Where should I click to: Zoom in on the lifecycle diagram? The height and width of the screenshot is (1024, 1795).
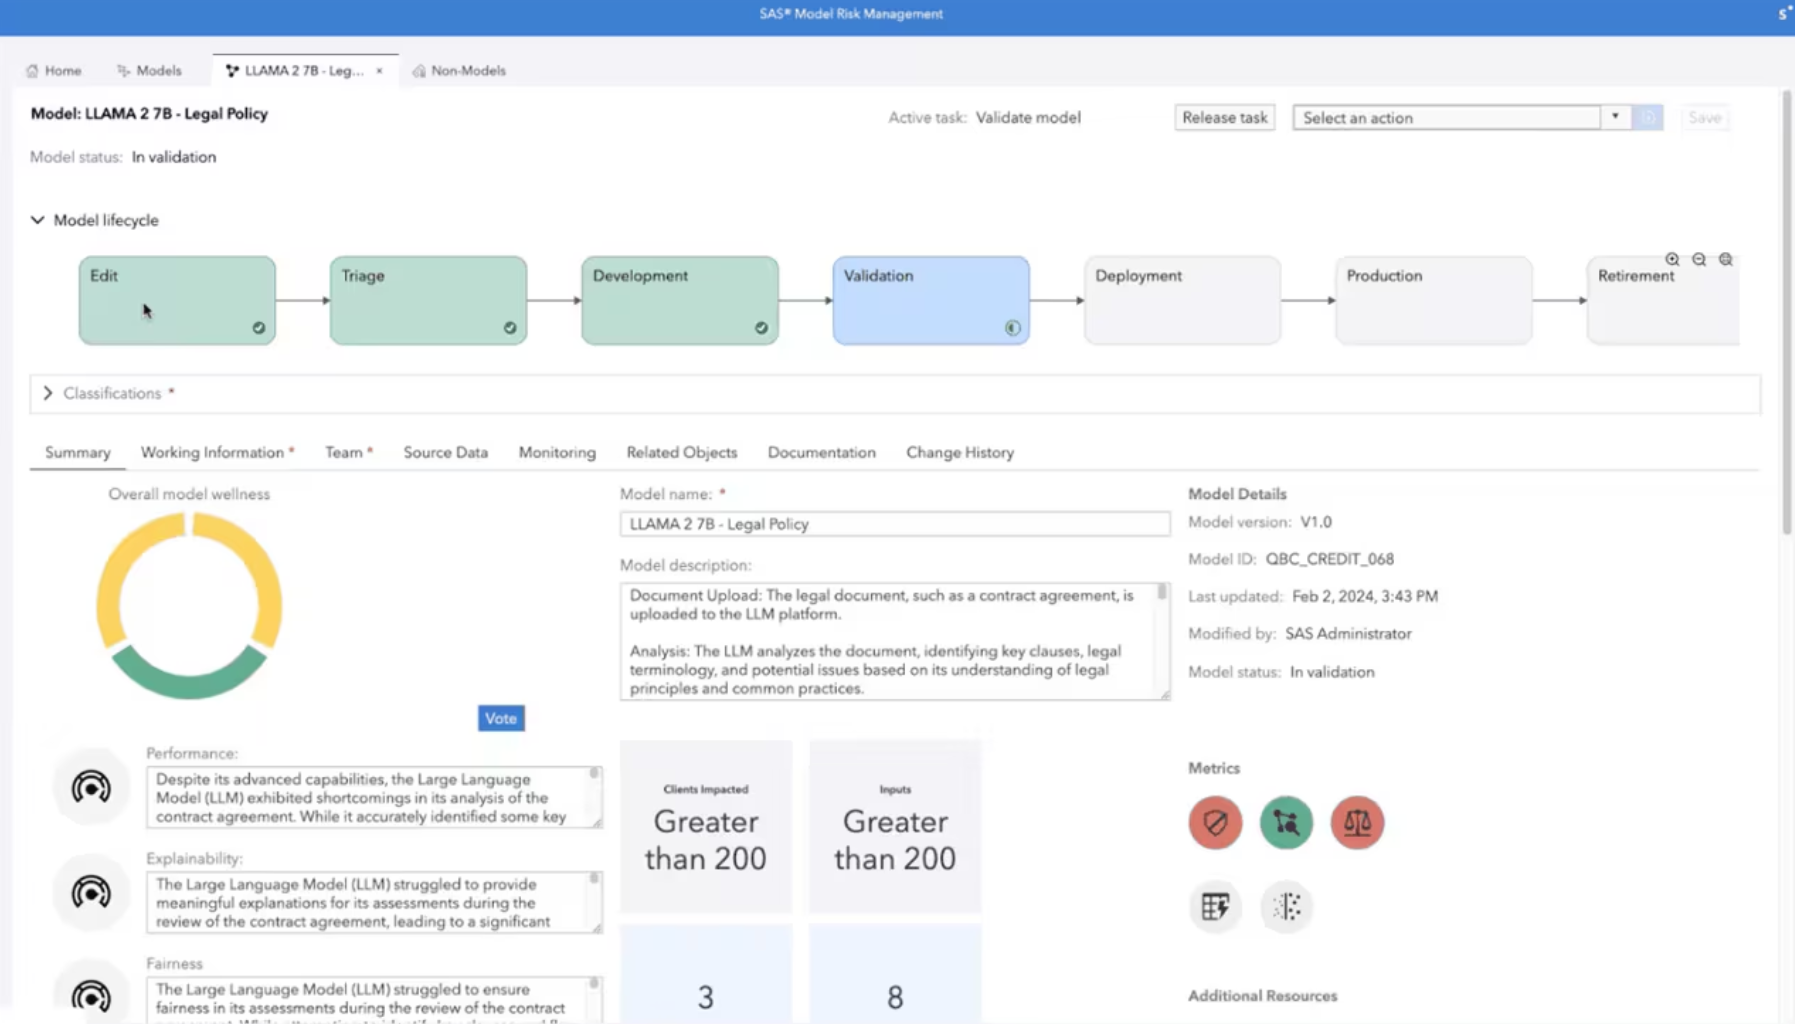1672,259
